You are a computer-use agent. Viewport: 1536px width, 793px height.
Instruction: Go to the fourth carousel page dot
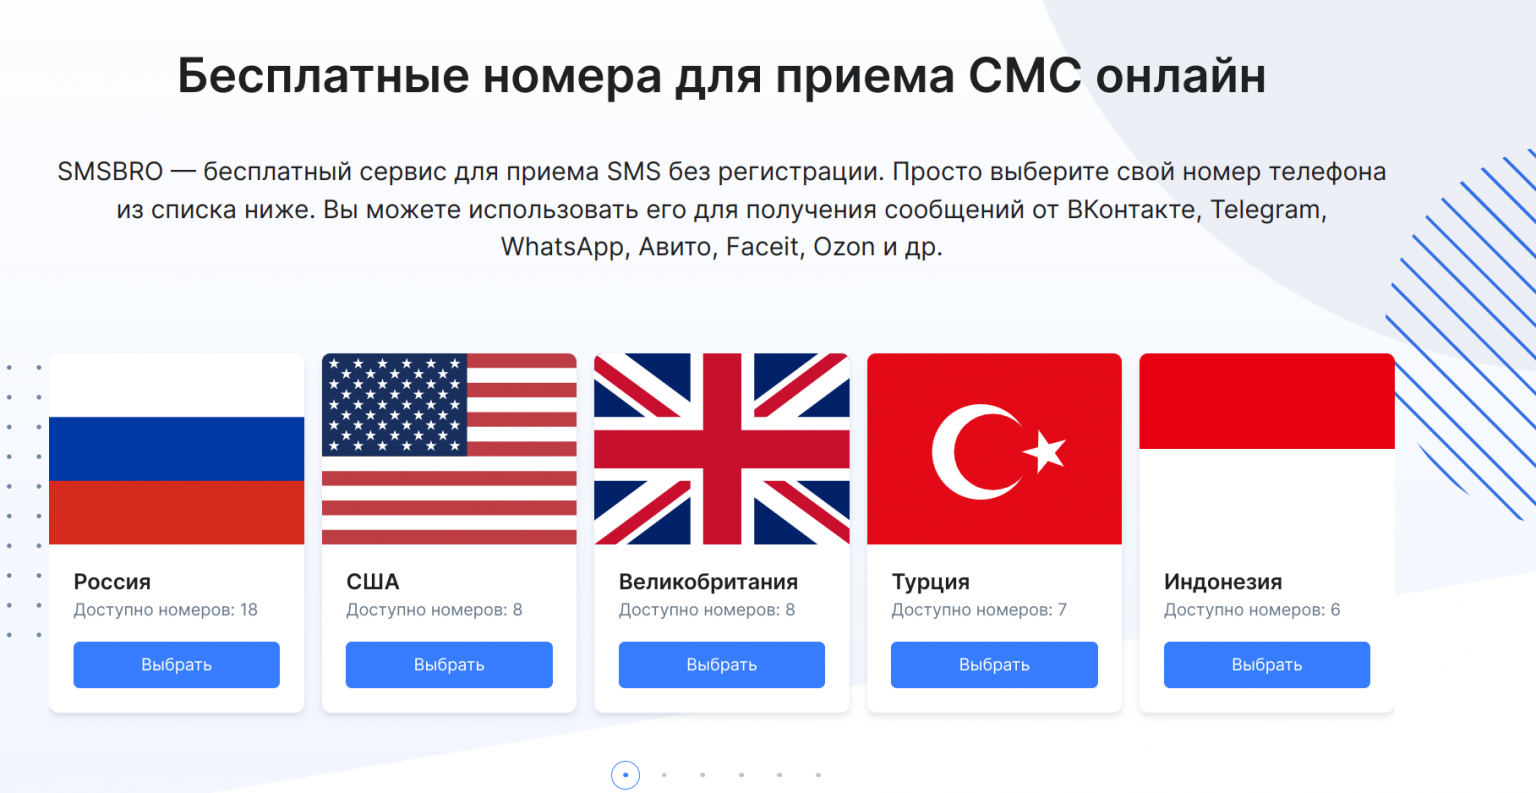[741, 775]
